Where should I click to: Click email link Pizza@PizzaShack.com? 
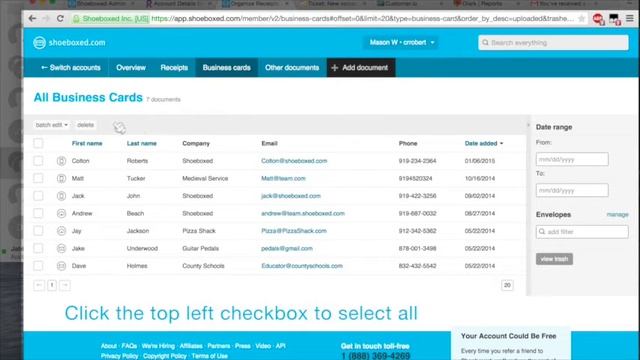pyautogui.click(x=294, y=231)
